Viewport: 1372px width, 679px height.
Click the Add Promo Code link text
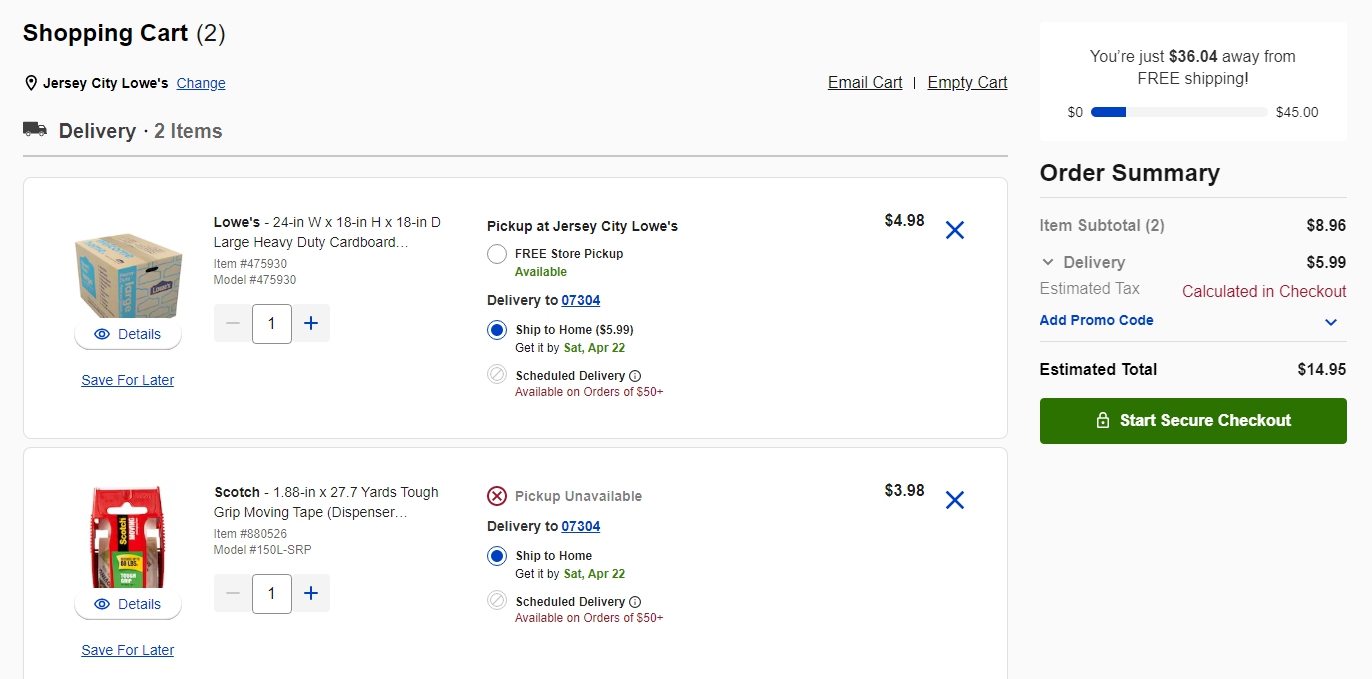click(1097, 321)
